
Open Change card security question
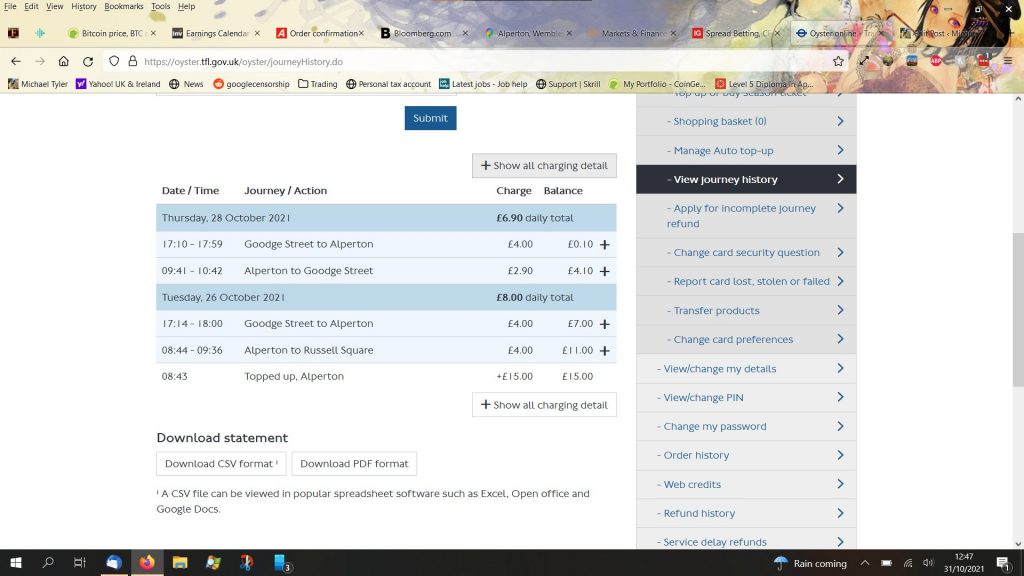[746, 252]
